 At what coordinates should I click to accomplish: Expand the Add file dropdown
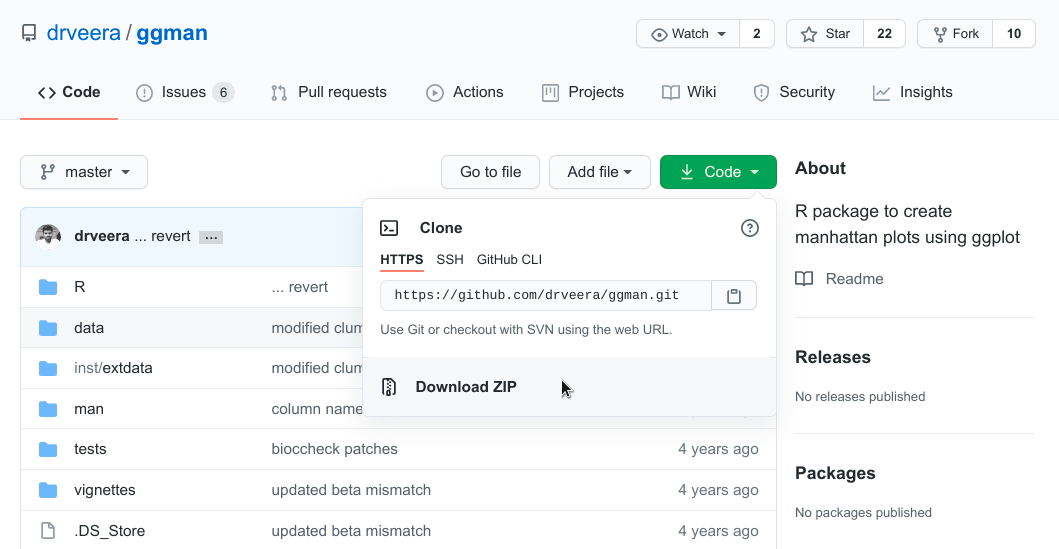(x=599, y=172)
